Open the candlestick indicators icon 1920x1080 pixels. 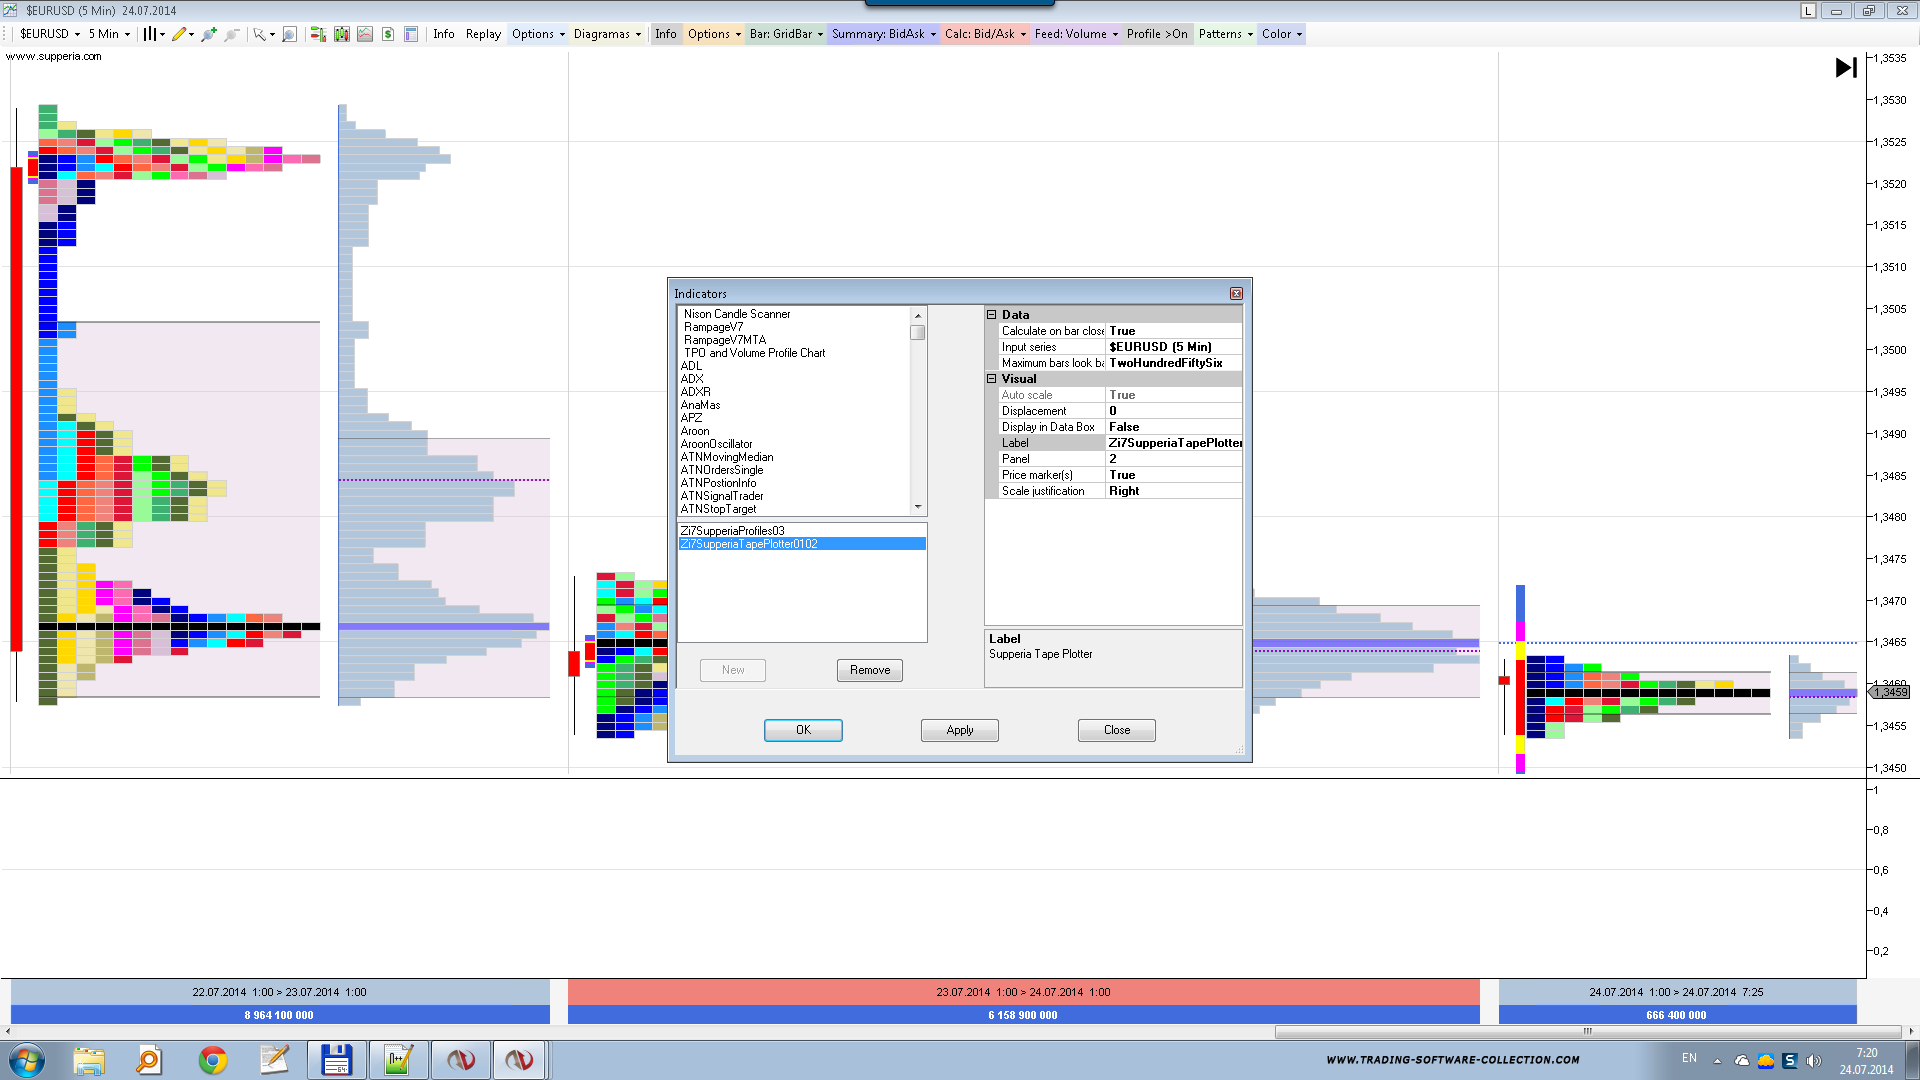pyautogui.click(x=342, y=34)
